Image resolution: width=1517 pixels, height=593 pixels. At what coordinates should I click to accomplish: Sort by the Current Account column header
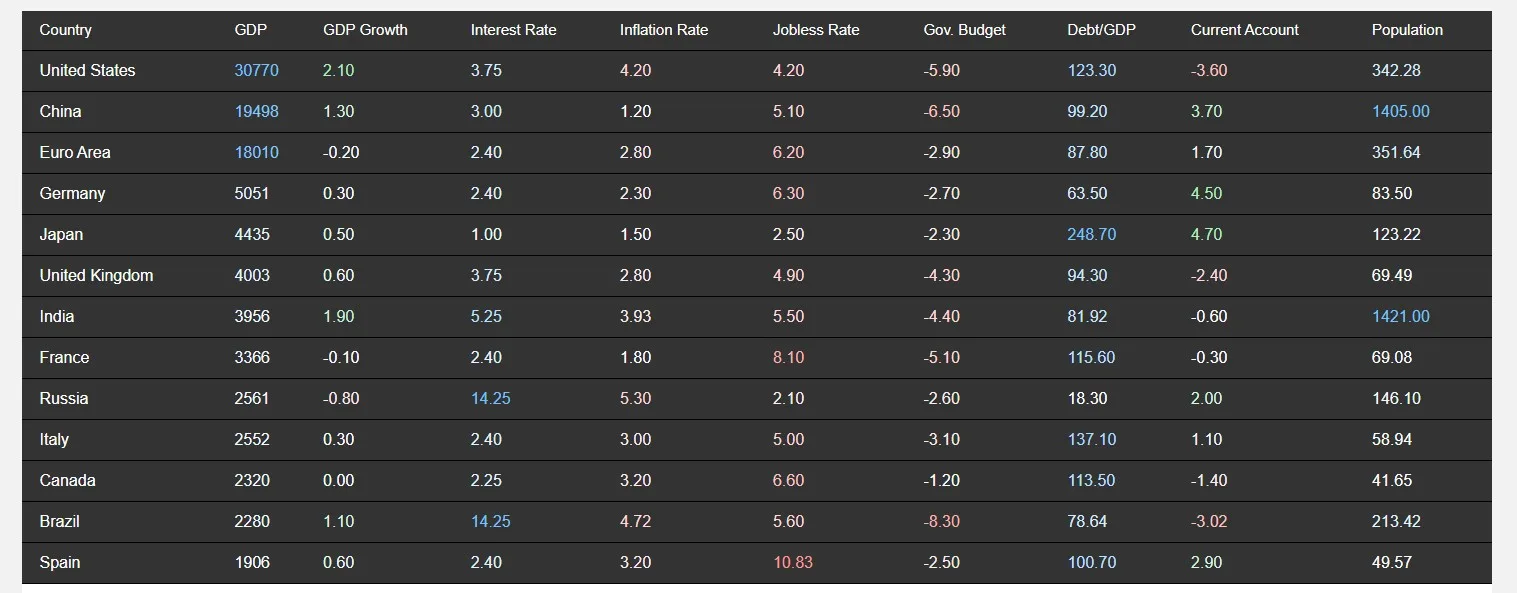pos(1245,30)
